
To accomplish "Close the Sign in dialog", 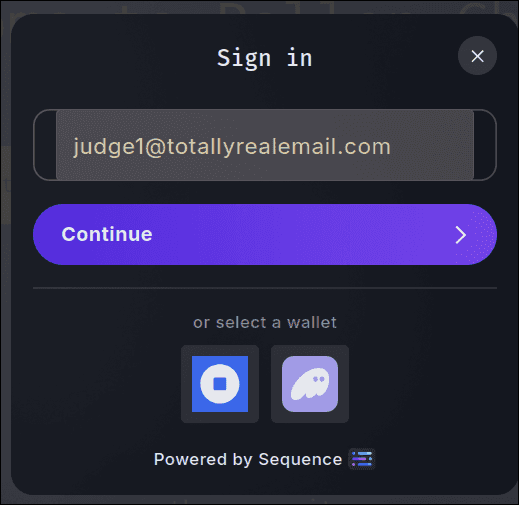I will click(477, 56).
